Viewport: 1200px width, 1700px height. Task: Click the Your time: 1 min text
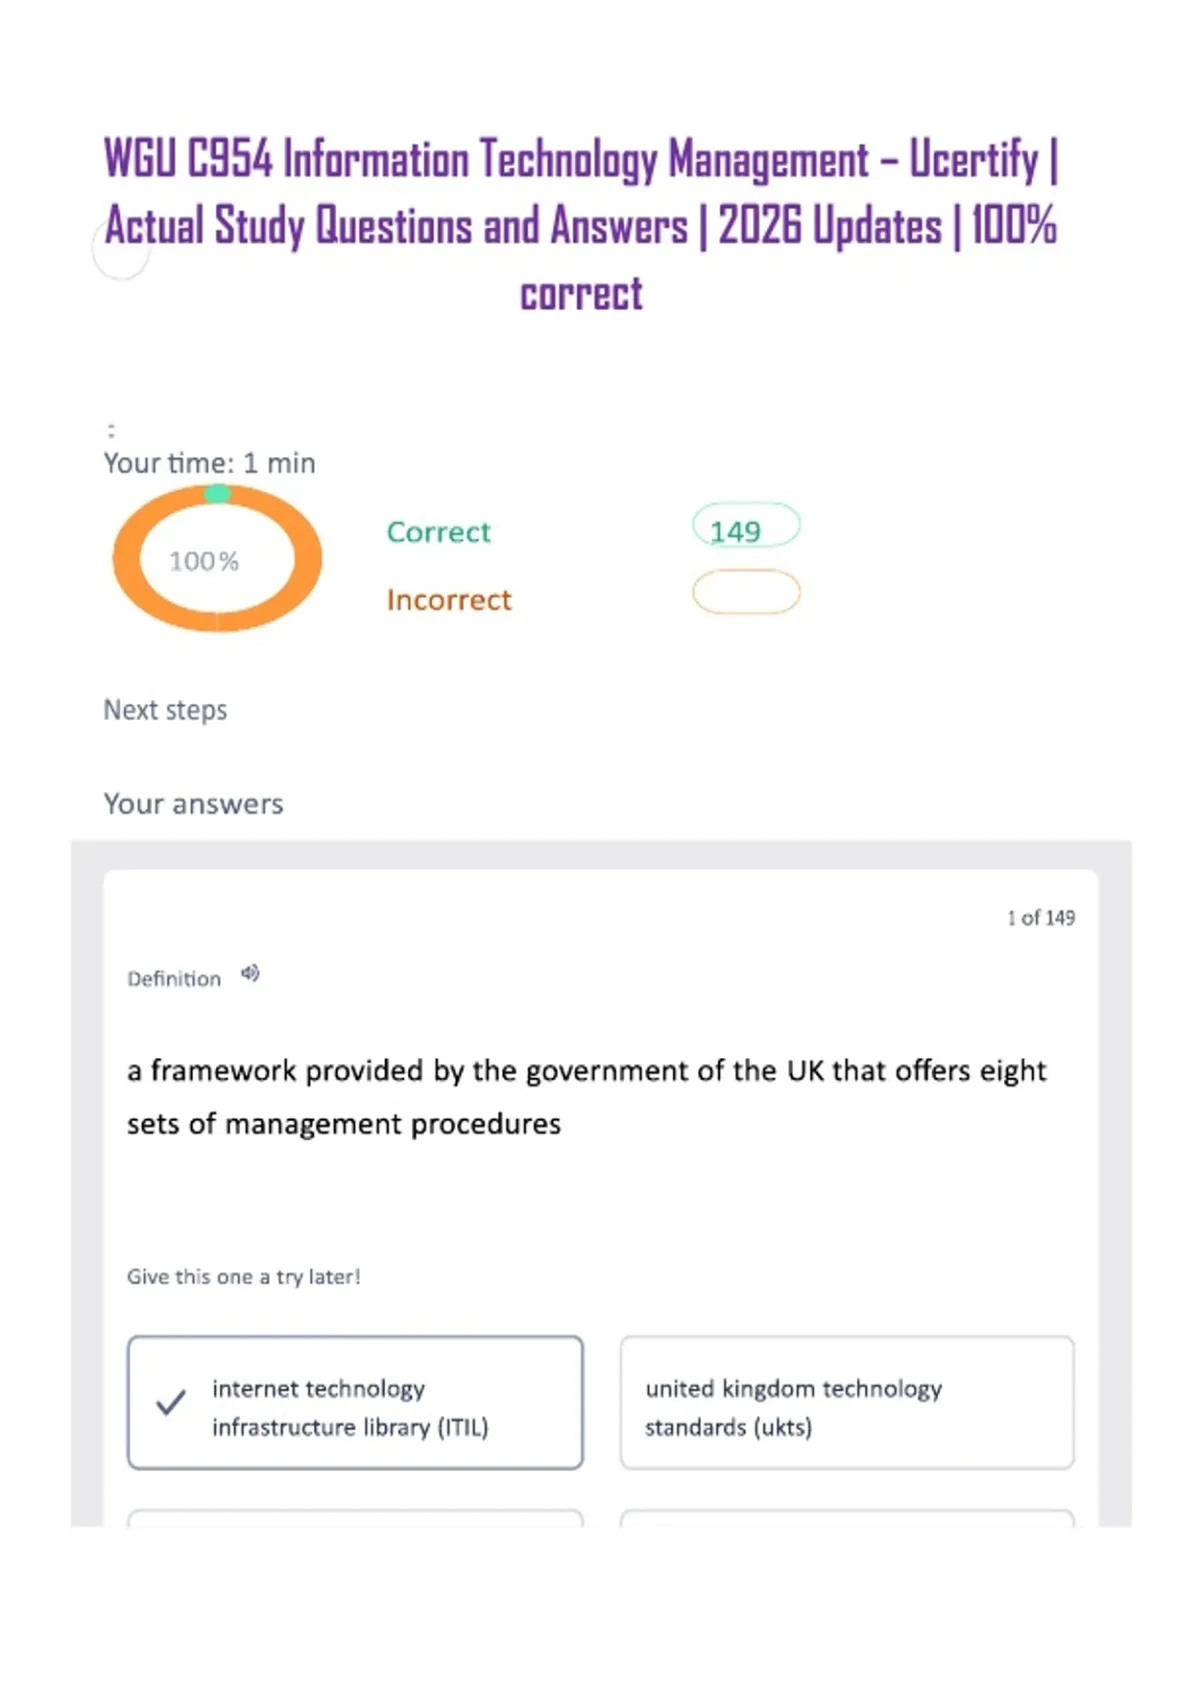tap(209, 463)
